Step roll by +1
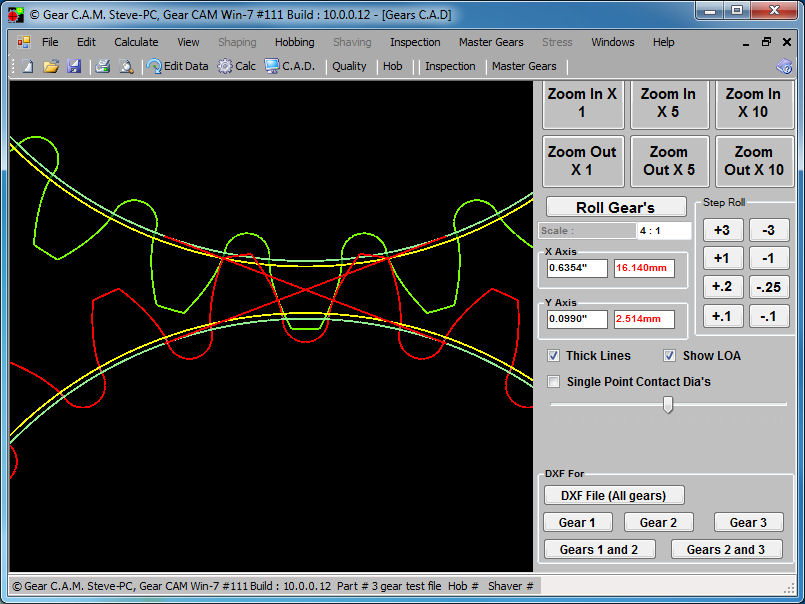Image resolution: width=805 pixels, height=604 pixels. click(722, 258)
